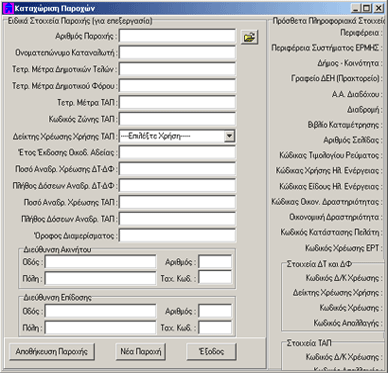Screen dimensions: 388x373
Task: Click the Γραφείο ΔΕΗ (Πρακτορείο) label
Action: [x=337, y=79]
